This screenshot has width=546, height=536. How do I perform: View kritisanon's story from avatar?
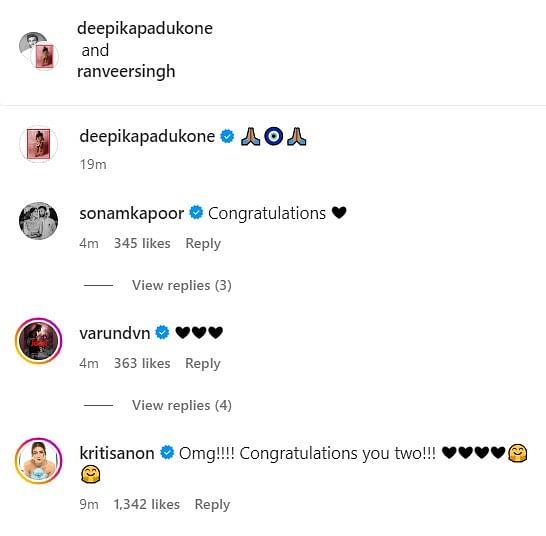pos(38,461)
